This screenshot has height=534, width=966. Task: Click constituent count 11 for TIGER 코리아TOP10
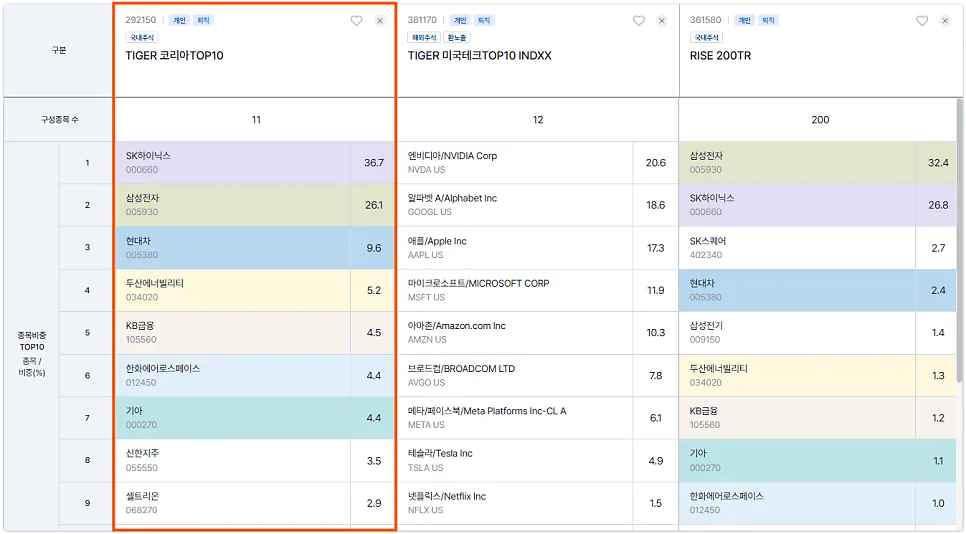click(x=256, y=119)
